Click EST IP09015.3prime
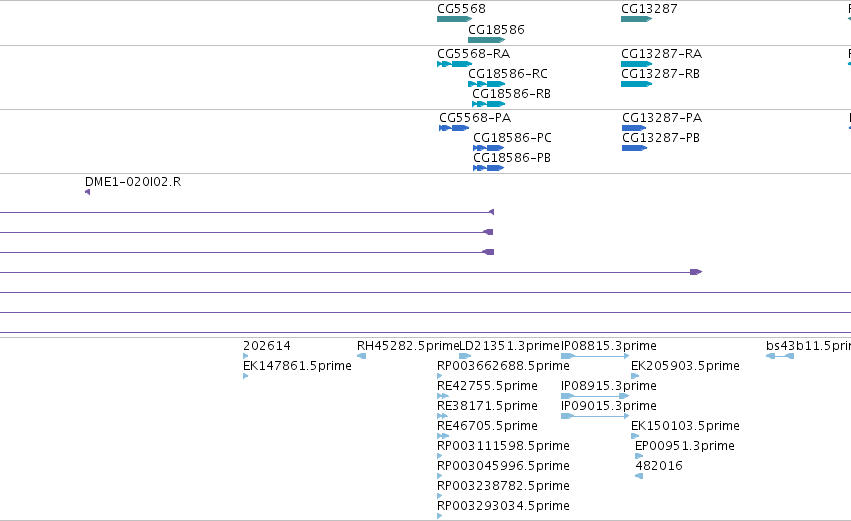The height and width of the screenshot is (521, 851). tap(608, 406)
